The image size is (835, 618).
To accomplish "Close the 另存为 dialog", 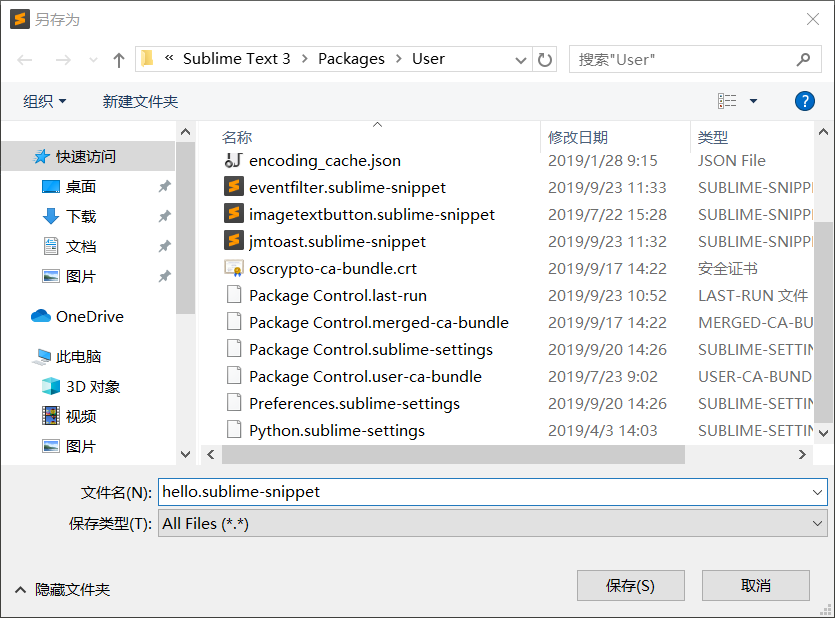I will (813, 19).
